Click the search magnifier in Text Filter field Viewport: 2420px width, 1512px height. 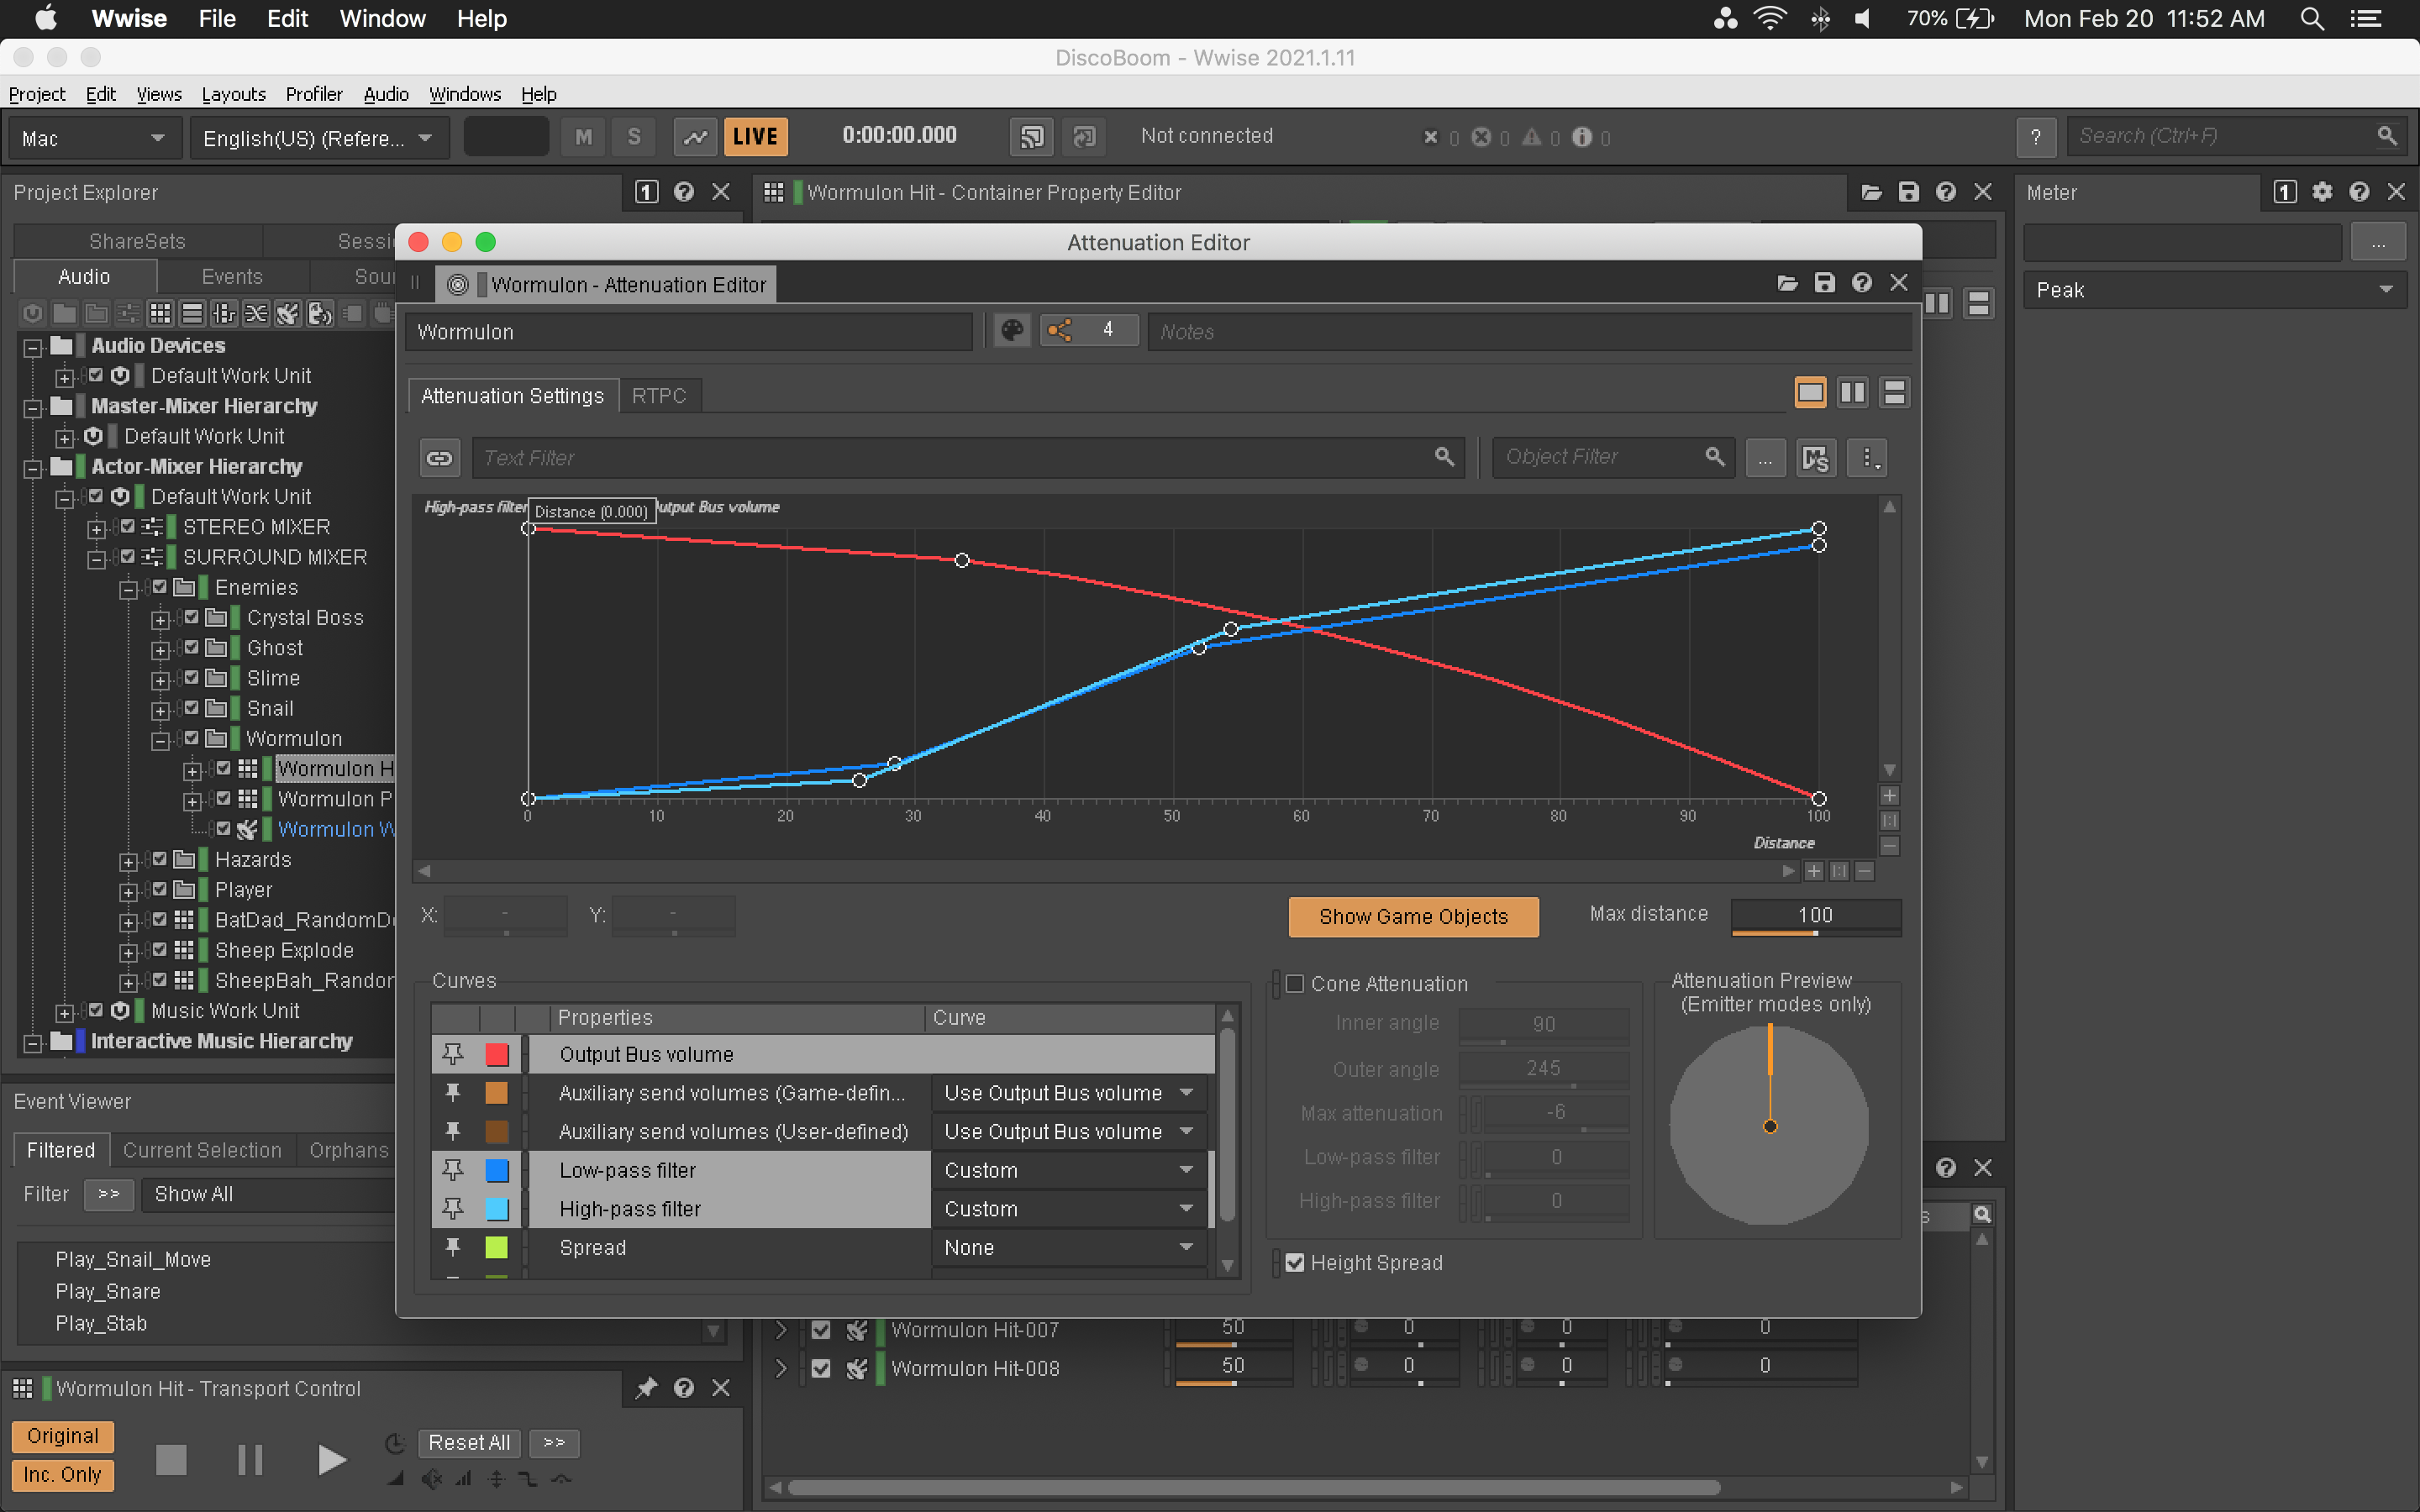(x=1444, y=457)
